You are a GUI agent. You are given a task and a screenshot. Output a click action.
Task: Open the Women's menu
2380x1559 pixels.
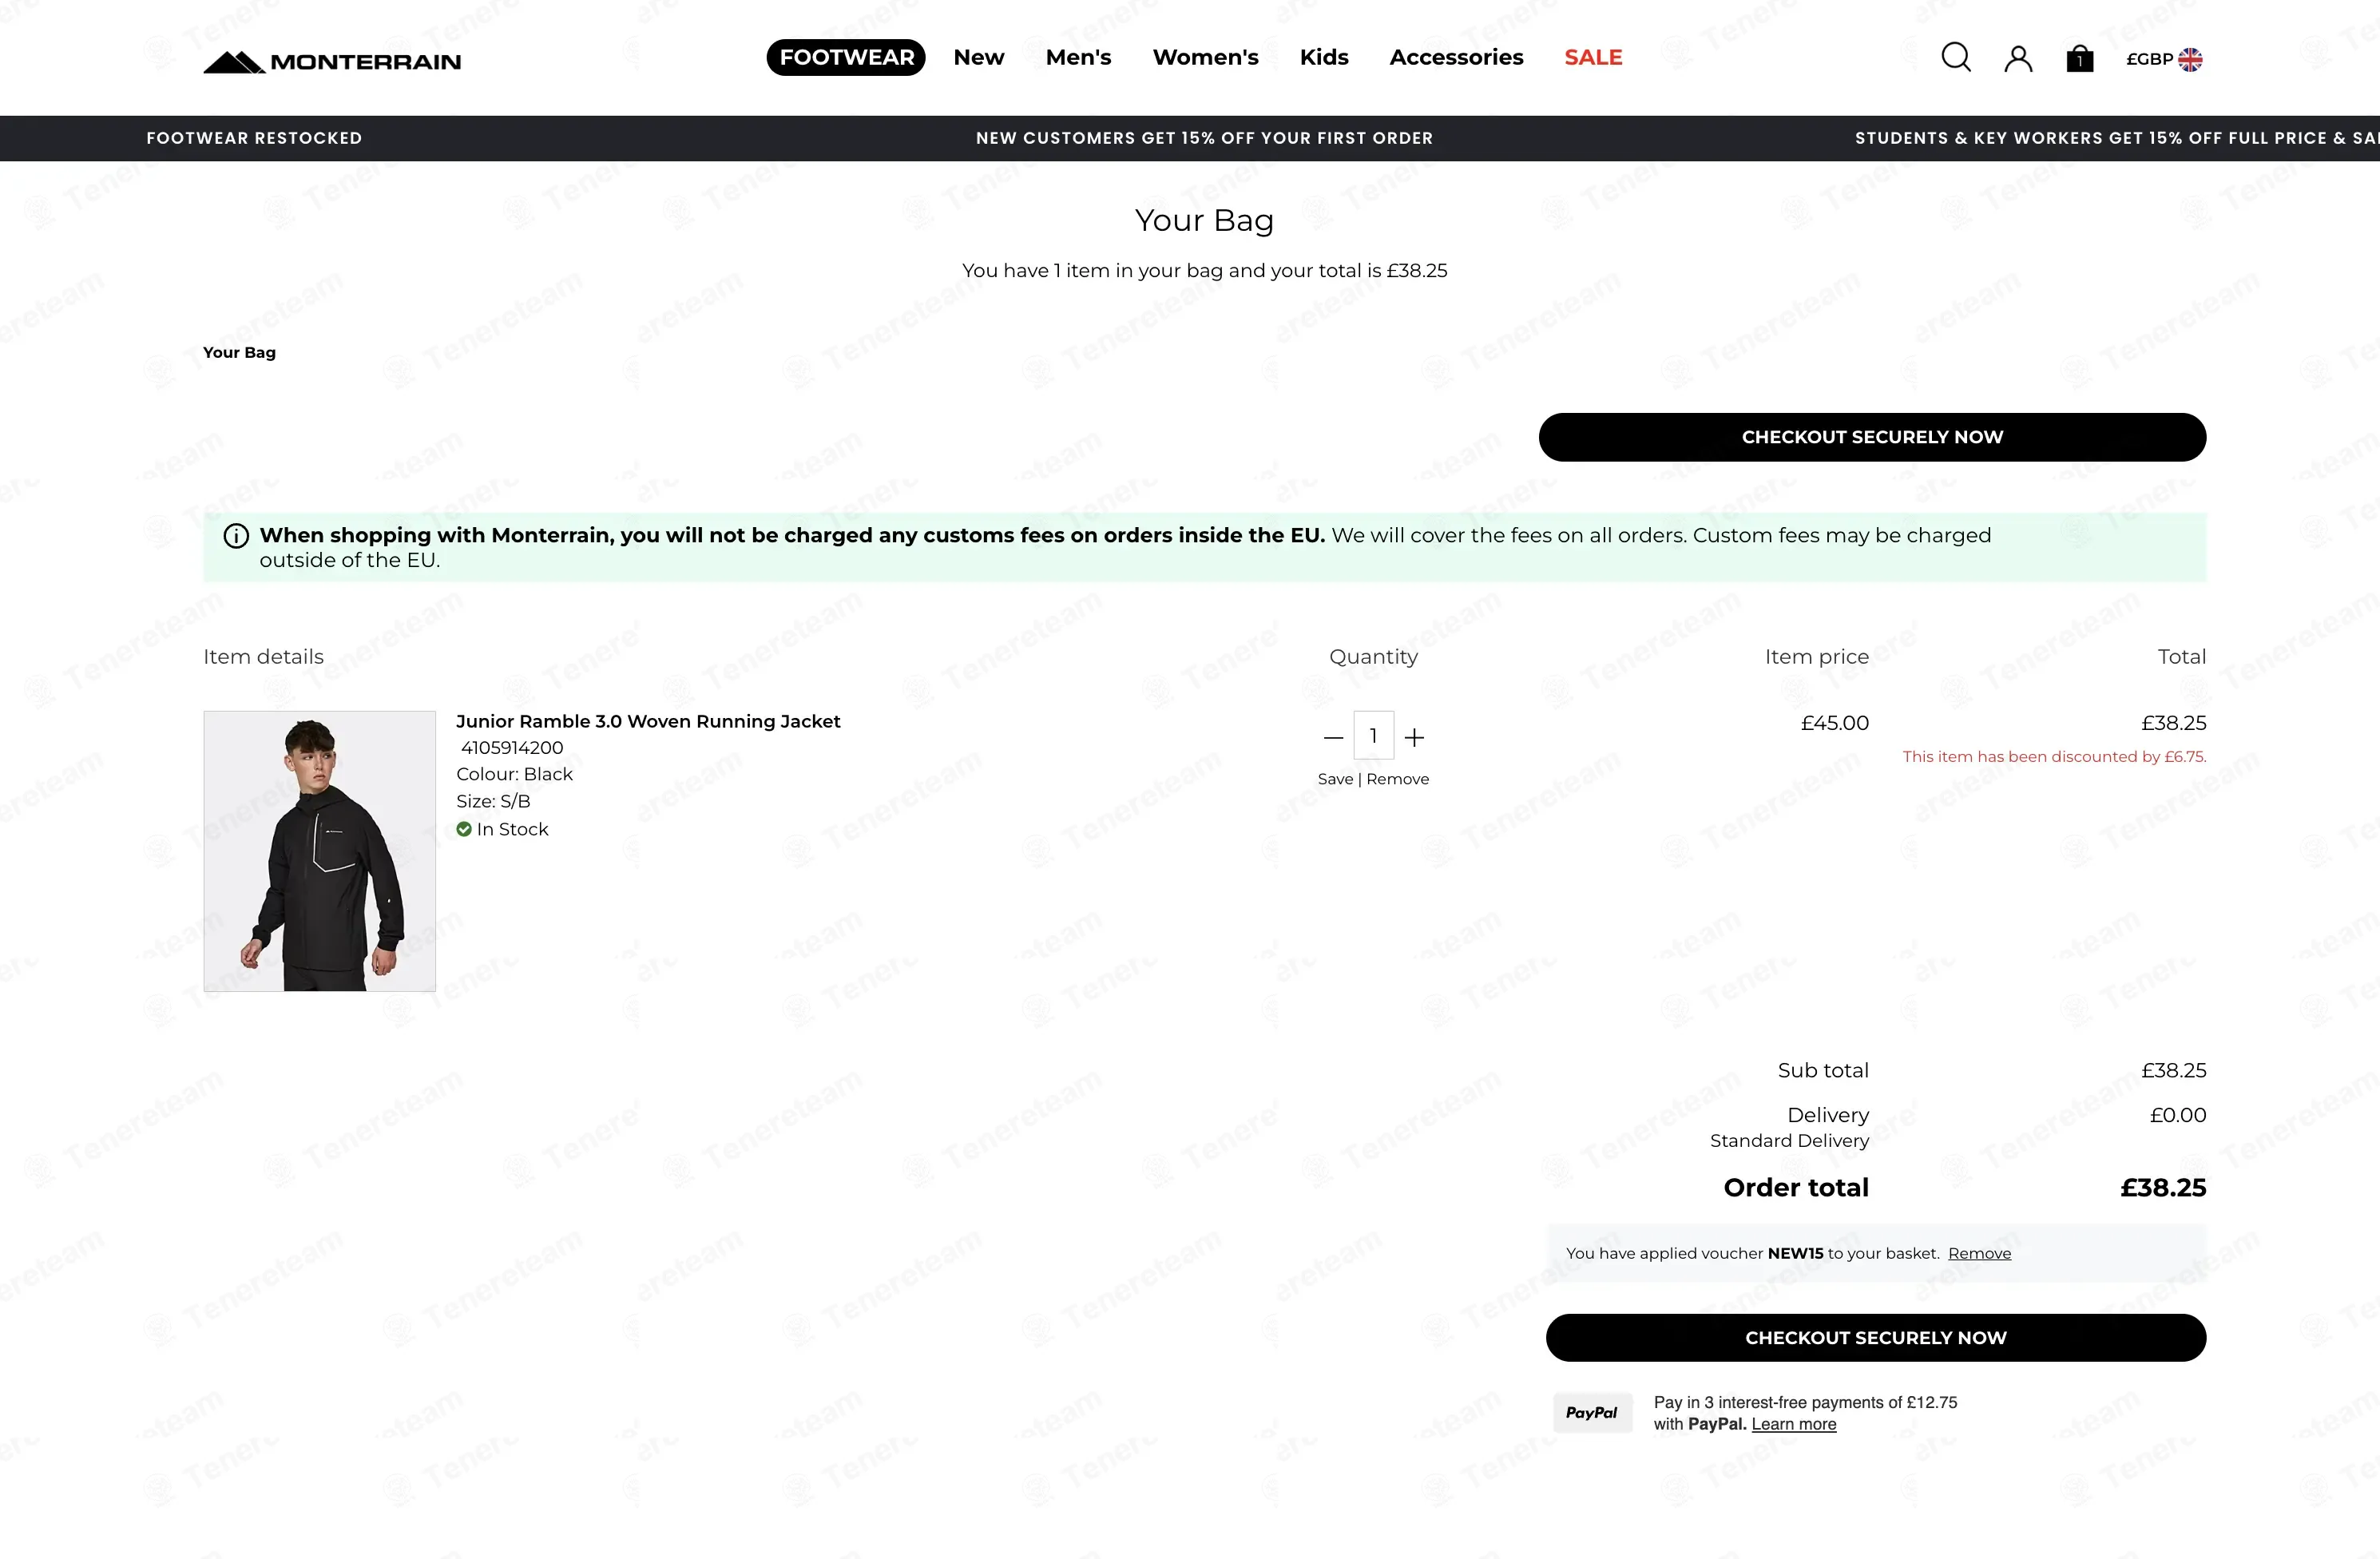pyautogui.click(x=1205, y=57)
